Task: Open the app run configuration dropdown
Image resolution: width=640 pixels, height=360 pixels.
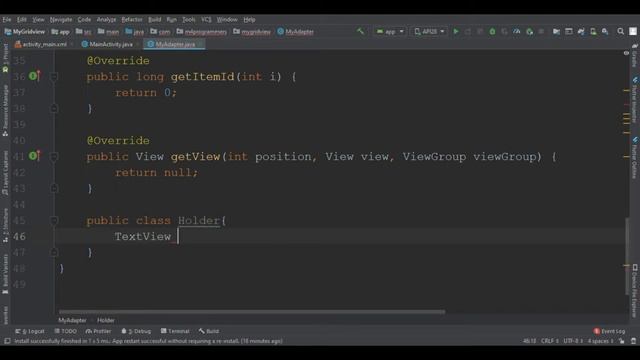Action: 390,31
